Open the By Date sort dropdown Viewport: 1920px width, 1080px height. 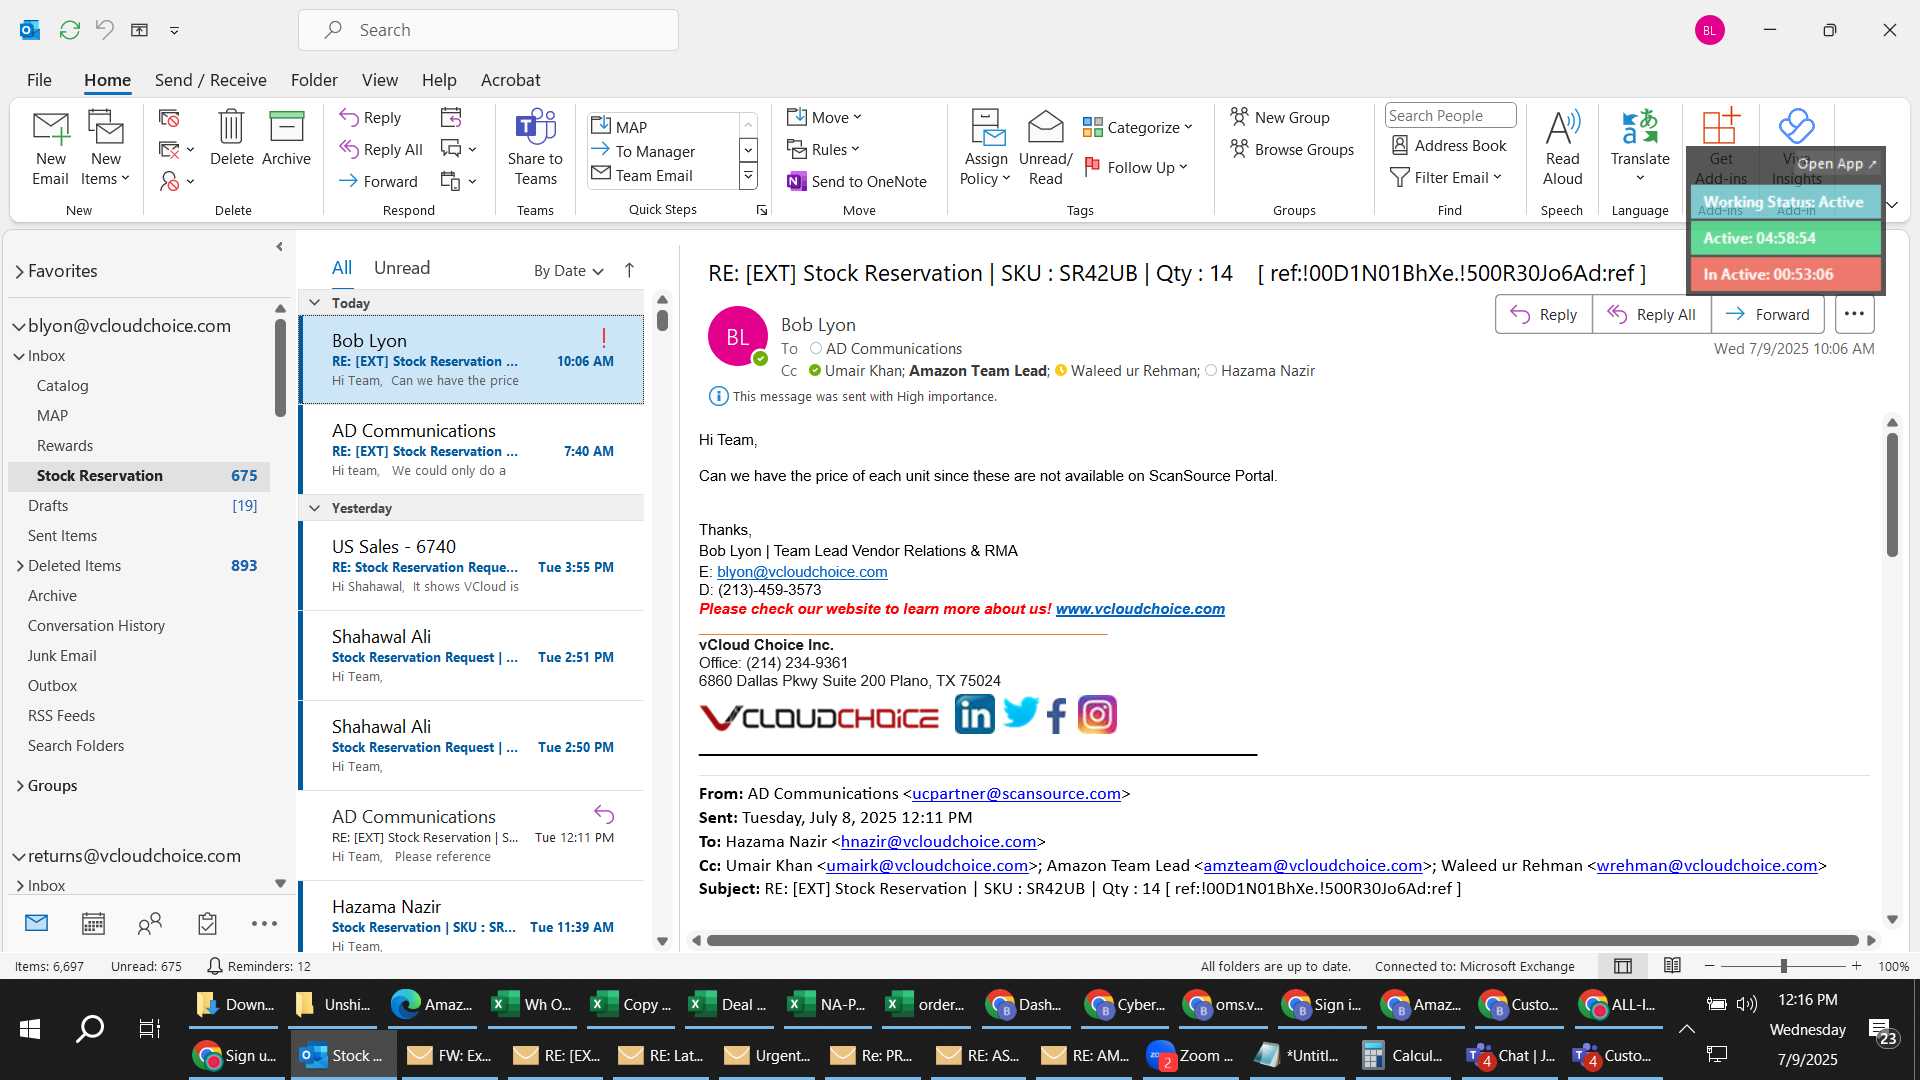pyautogui.click(x=568, y=271)
